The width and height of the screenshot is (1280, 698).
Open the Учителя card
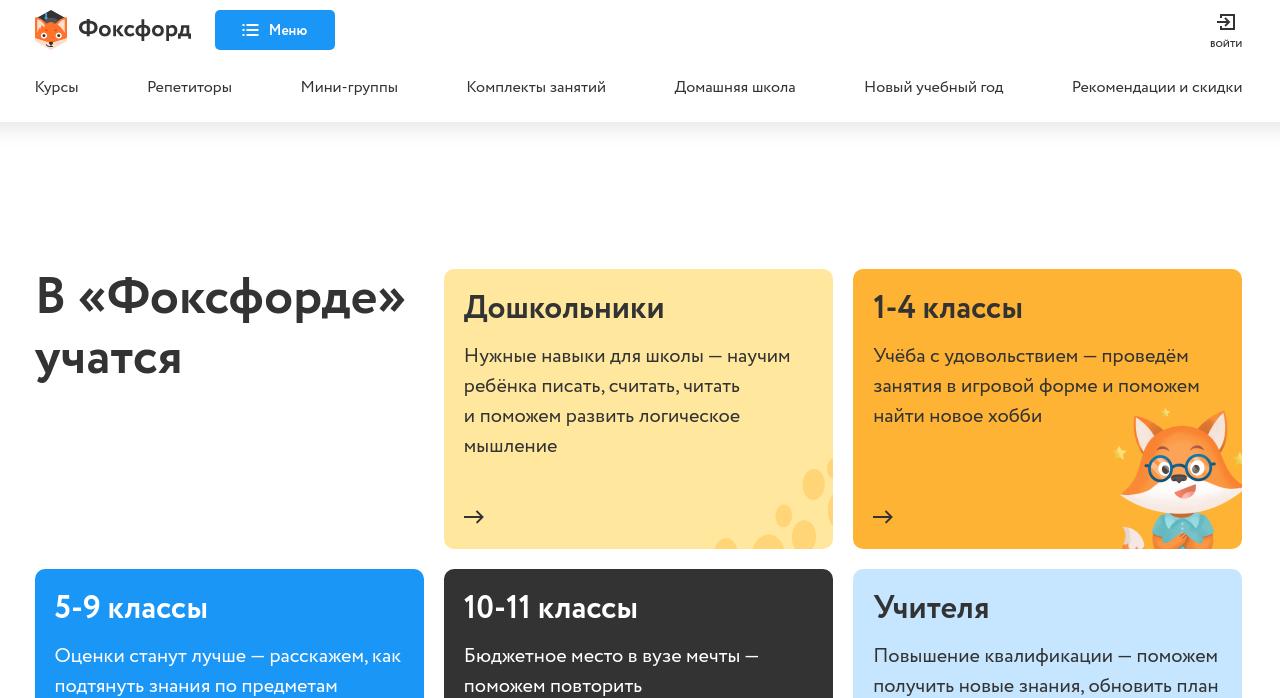pos(1047,633)
